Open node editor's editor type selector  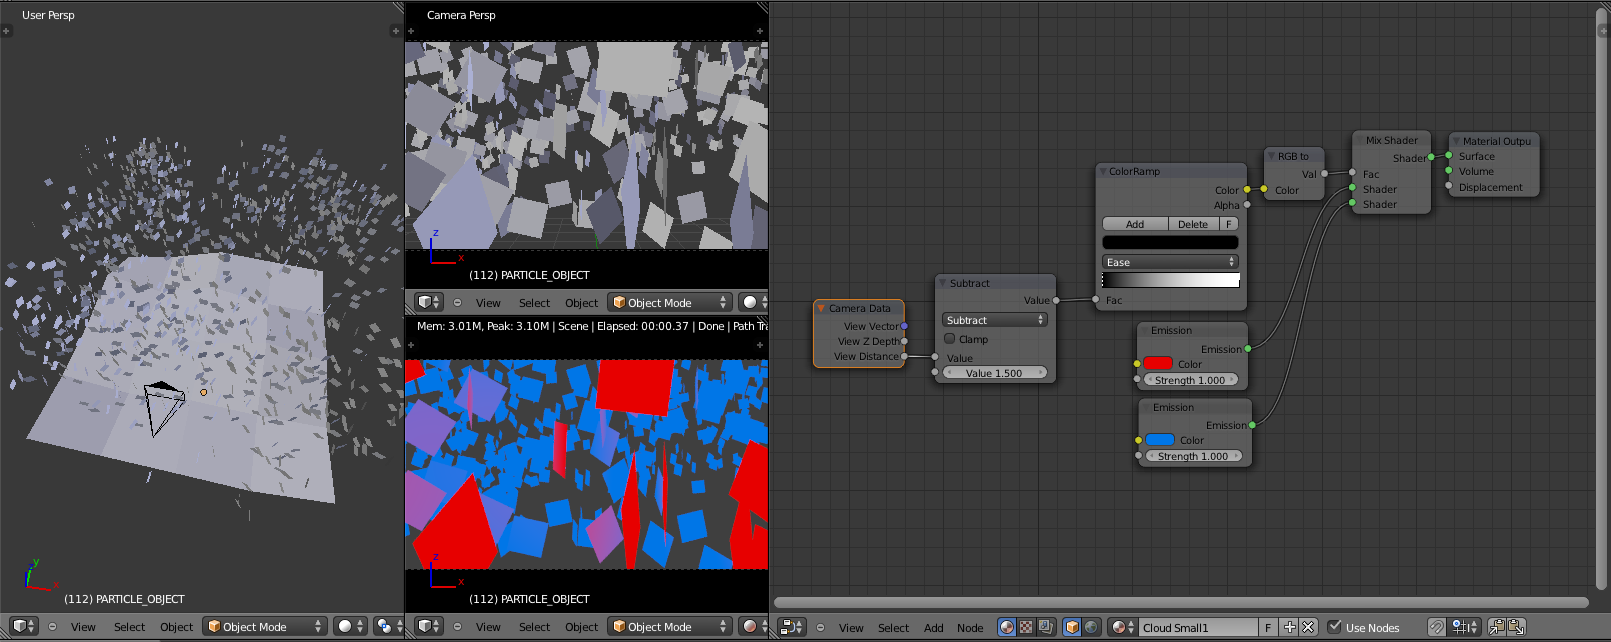792,627
